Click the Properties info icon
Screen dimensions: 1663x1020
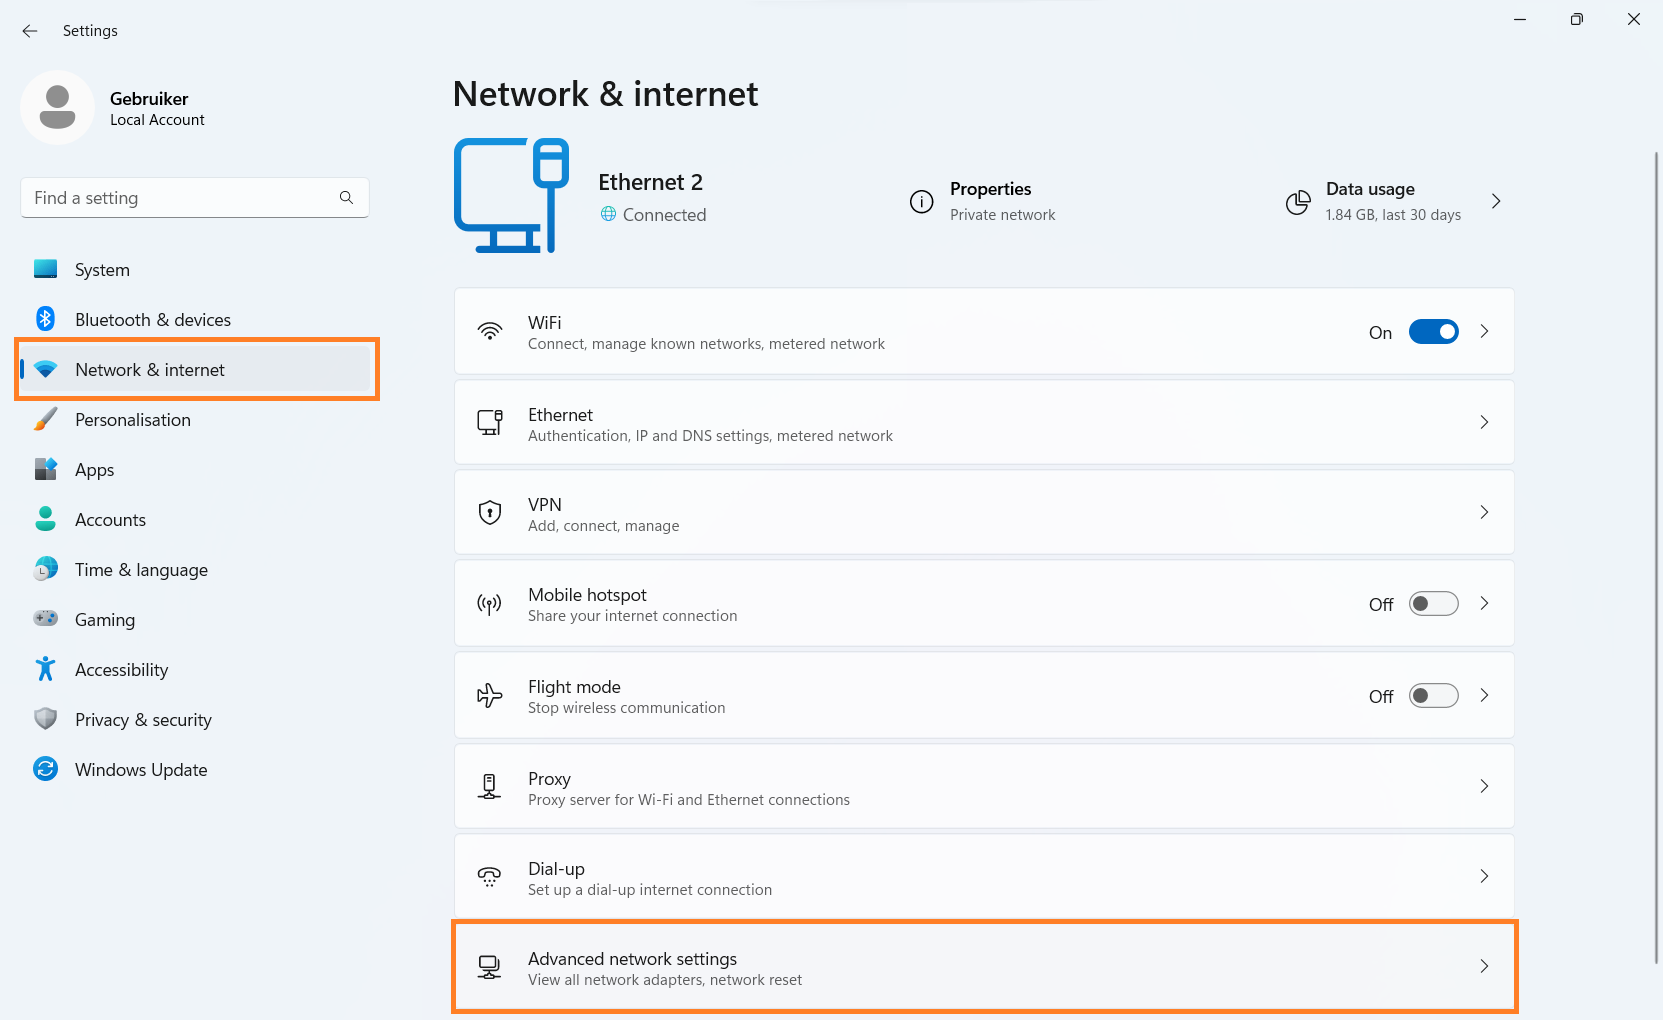[x=921, y=202]
